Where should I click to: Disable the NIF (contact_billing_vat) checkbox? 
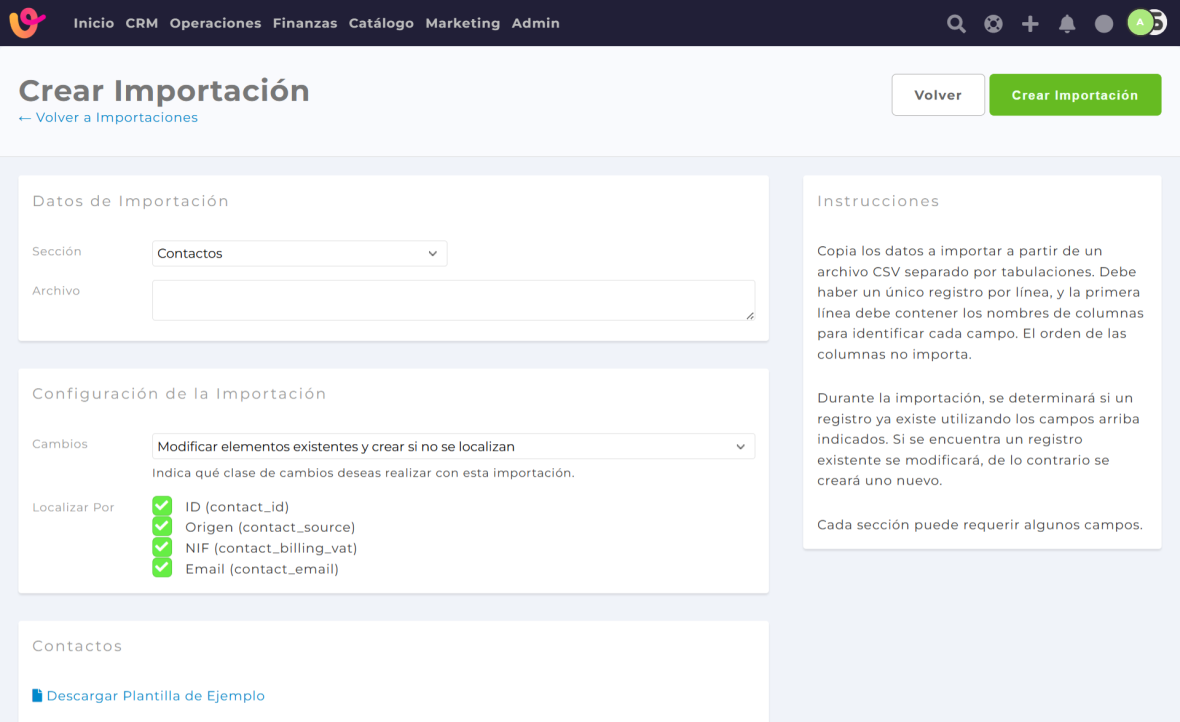[162, 547]
